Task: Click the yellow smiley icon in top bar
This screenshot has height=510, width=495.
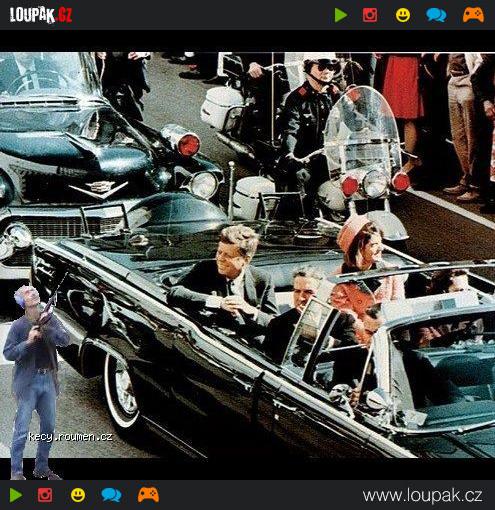Action: tap(403, 15)
